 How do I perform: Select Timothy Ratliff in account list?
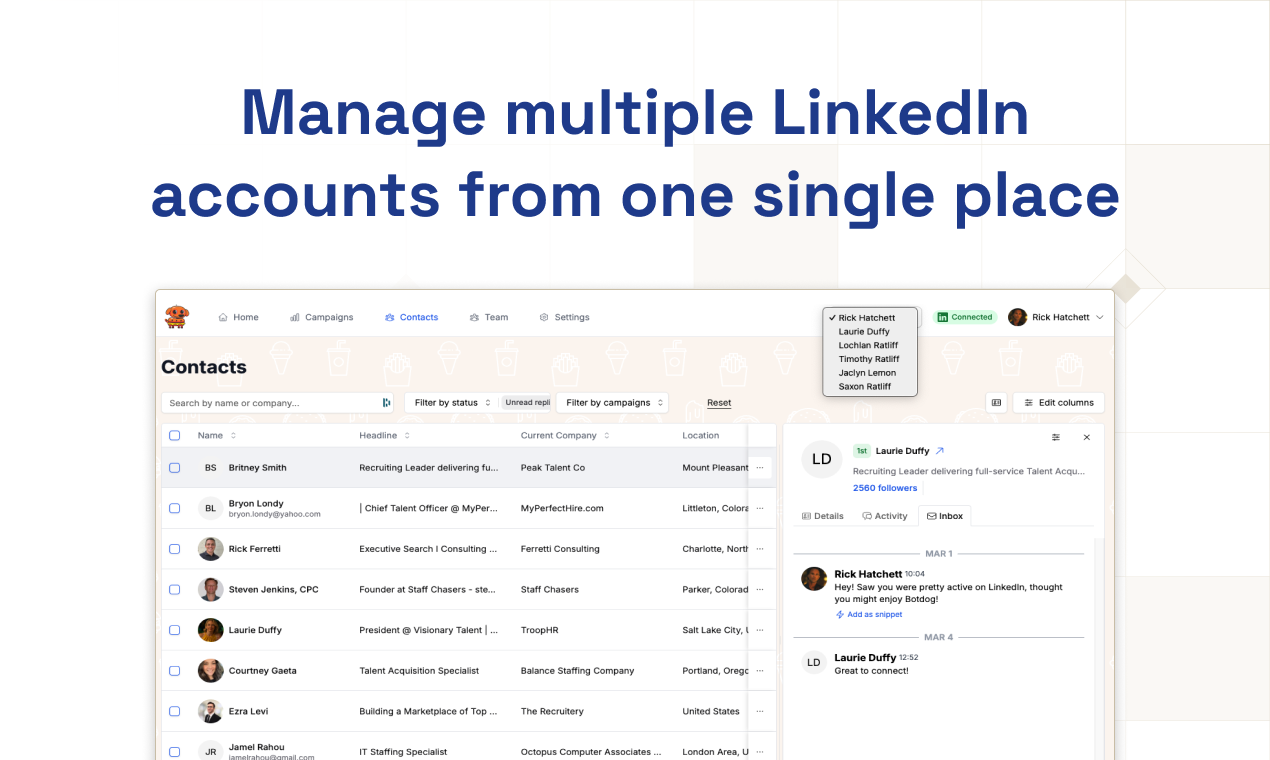pyautogui.click(x=869, y=359)
